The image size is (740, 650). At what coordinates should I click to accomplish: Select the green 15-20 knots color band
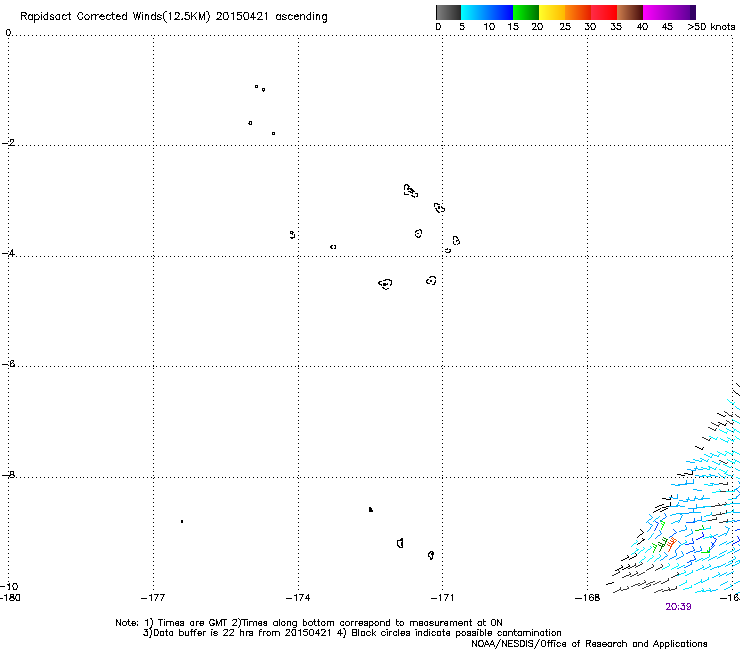point(526,12)
